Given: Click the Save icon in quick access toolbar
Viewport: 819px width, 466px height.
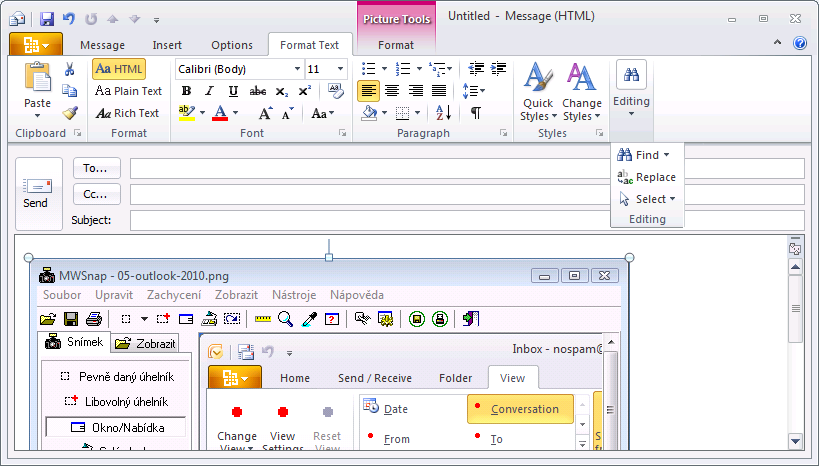Looking at the screenshot, I should [46, 19].
